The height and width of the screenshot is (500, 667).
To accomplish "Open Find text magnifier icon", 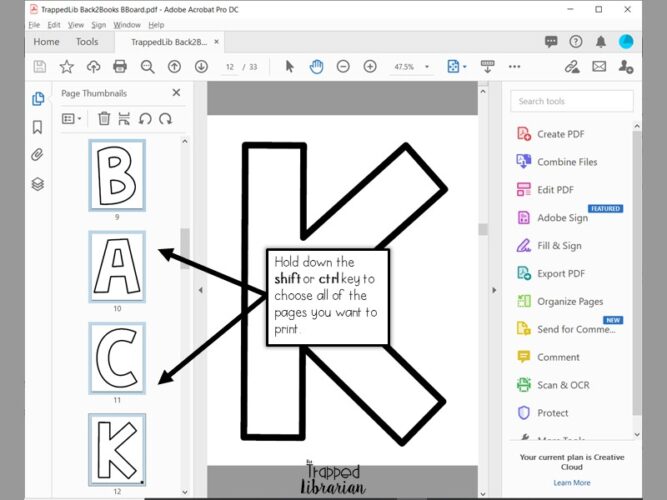I will 147,67.
